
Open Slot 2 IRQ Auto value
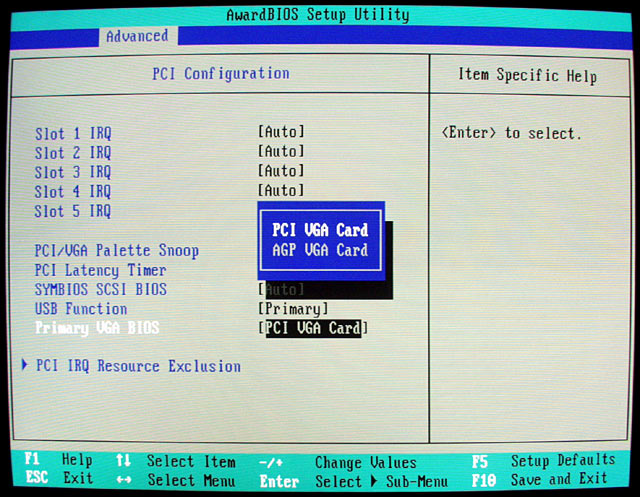[281, 152]
